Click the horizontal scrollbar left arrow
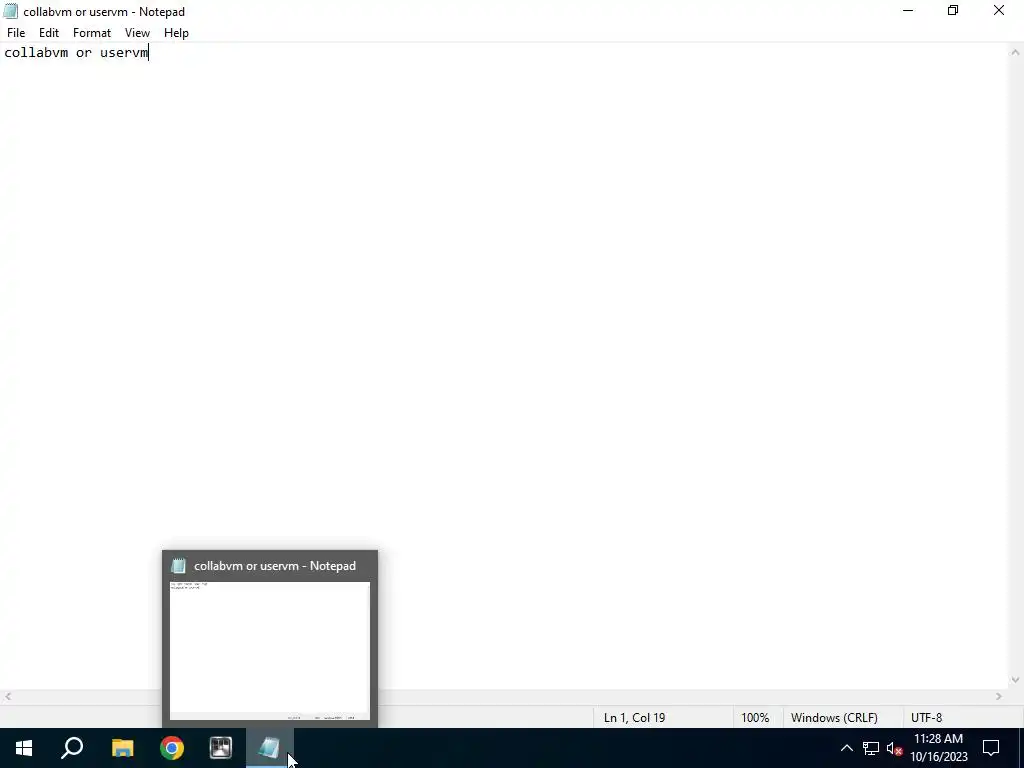Viewport: 1024px width, 768px height. (8, 697)
